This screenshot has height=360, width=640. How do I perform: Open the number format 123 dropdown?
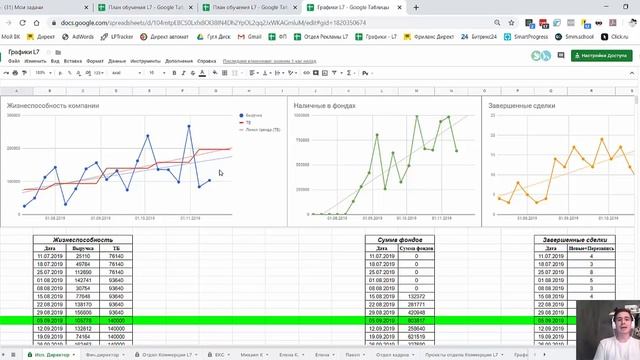click(x=99, y=73)
